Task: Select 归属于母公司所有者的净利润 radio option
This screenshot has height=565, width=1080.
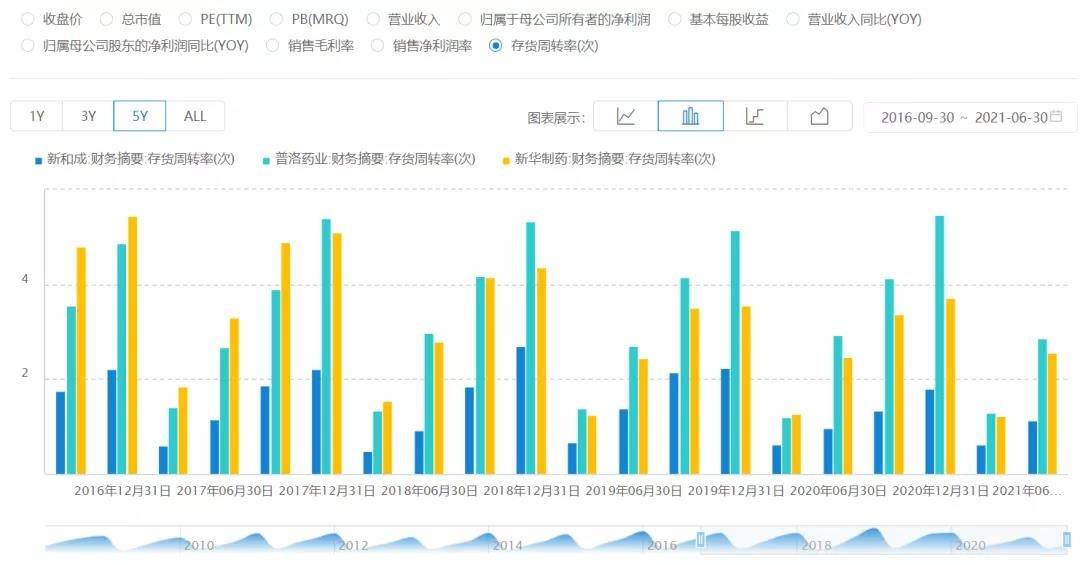Action: point(465,19)
